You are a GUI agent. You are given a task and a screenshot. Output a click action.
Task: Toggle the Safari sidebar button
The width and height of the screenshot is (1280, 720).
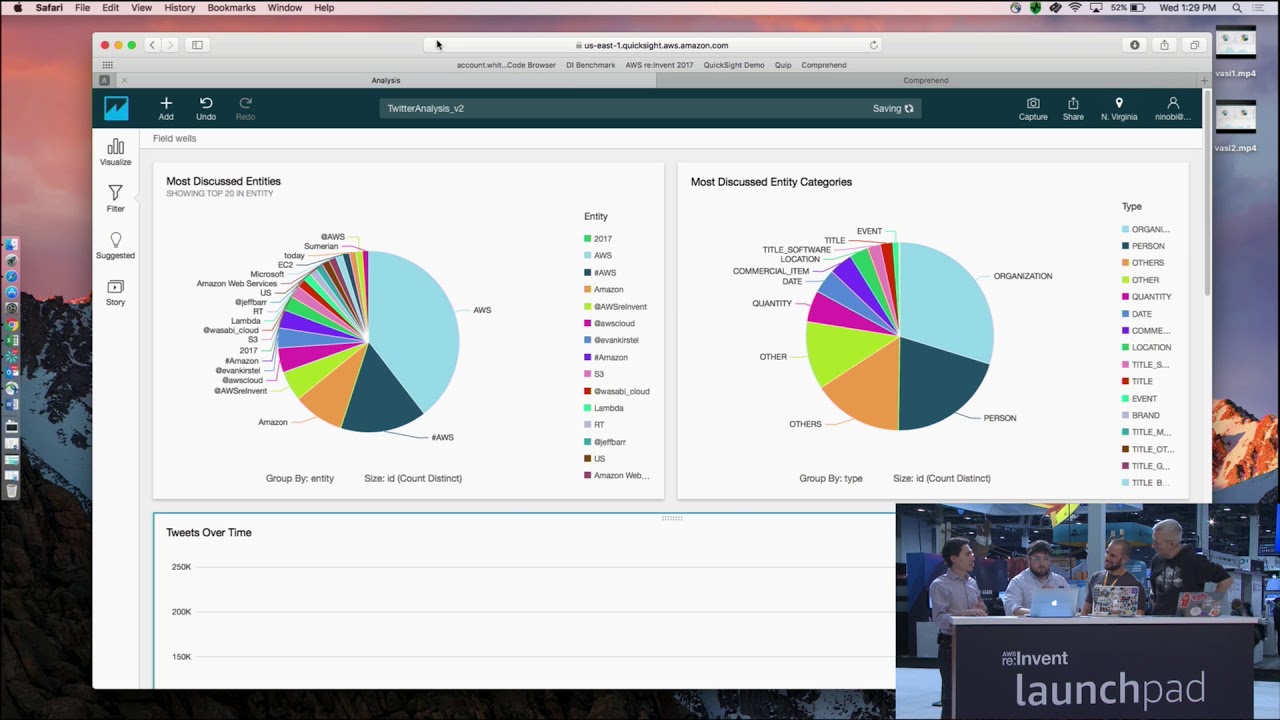tap(197, 45)
